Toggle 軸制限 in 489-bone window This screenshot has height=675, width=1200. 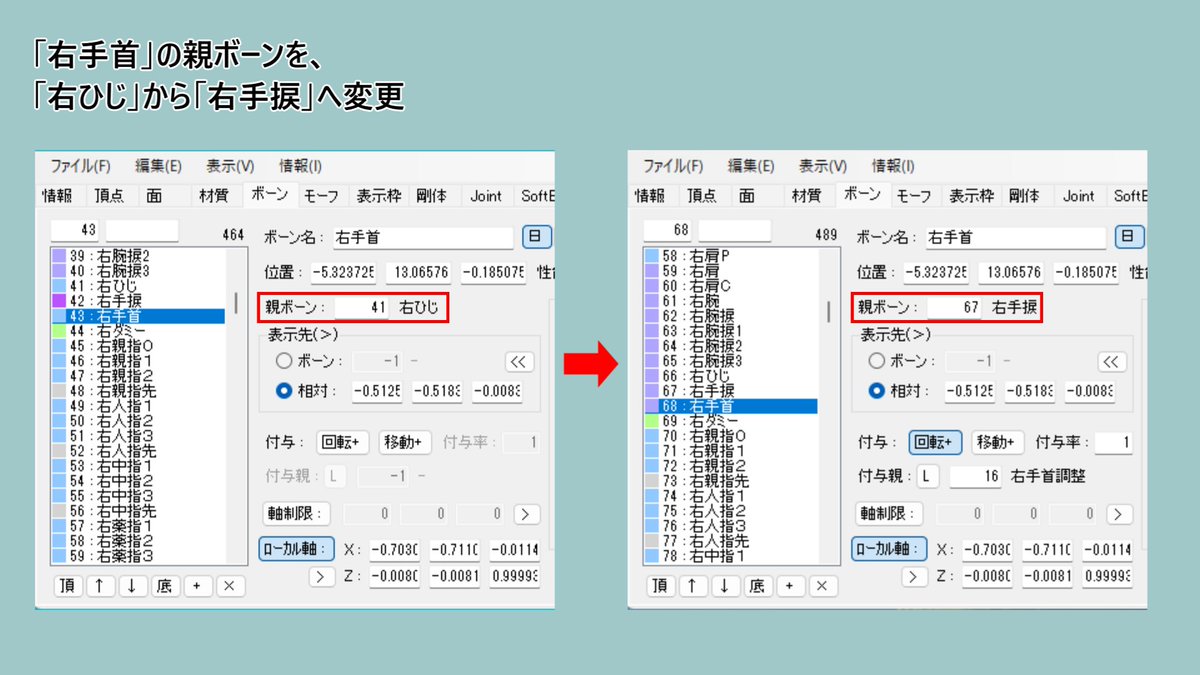click(x=888, y=514)
